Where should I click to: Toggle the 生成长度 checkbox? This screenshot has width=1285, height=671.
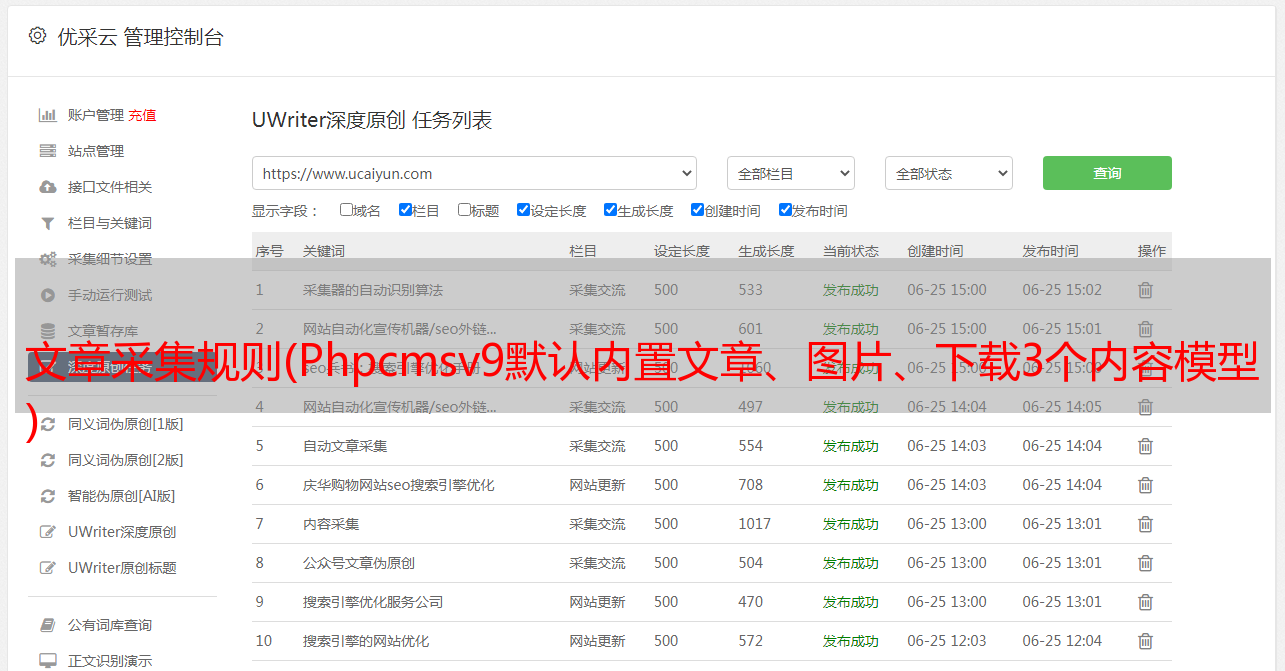click(610, 210)
